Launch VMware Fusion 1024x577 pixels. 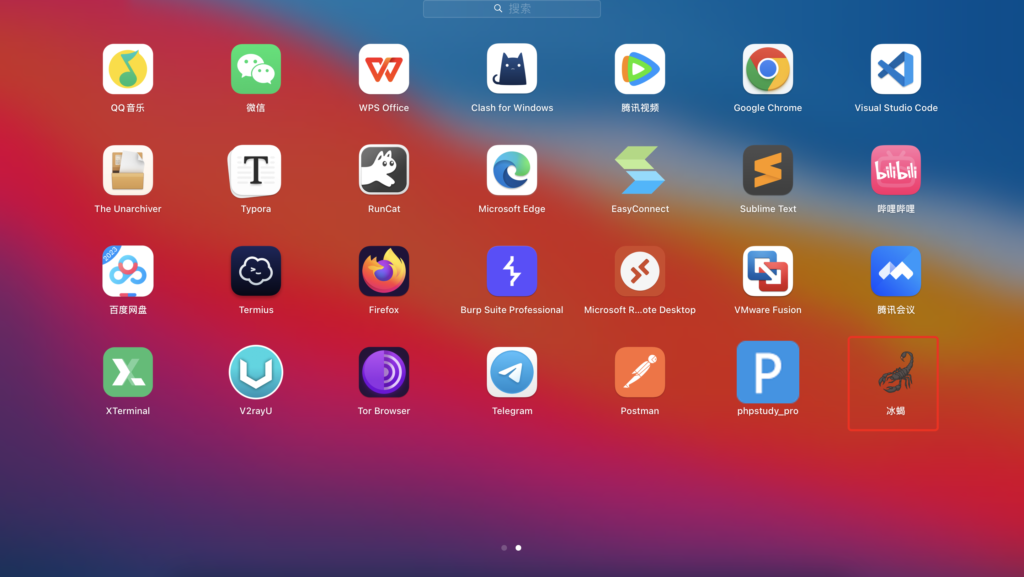(x=768, y=272)
